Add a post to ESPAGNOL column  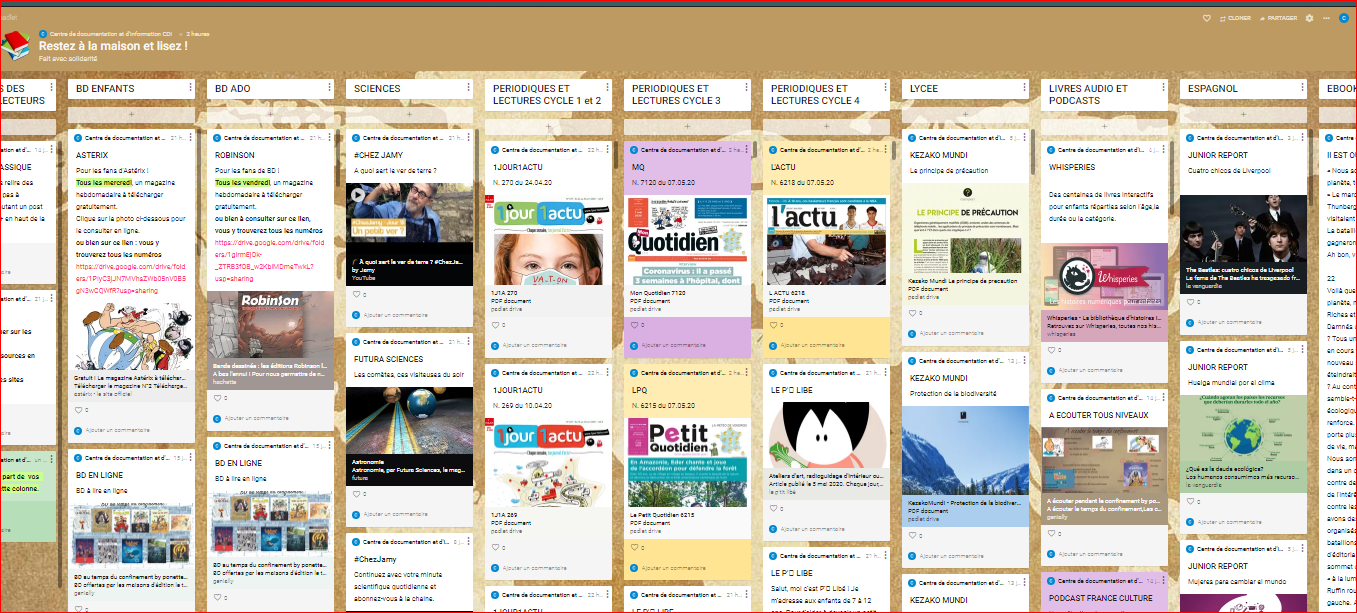[1243, 115]
